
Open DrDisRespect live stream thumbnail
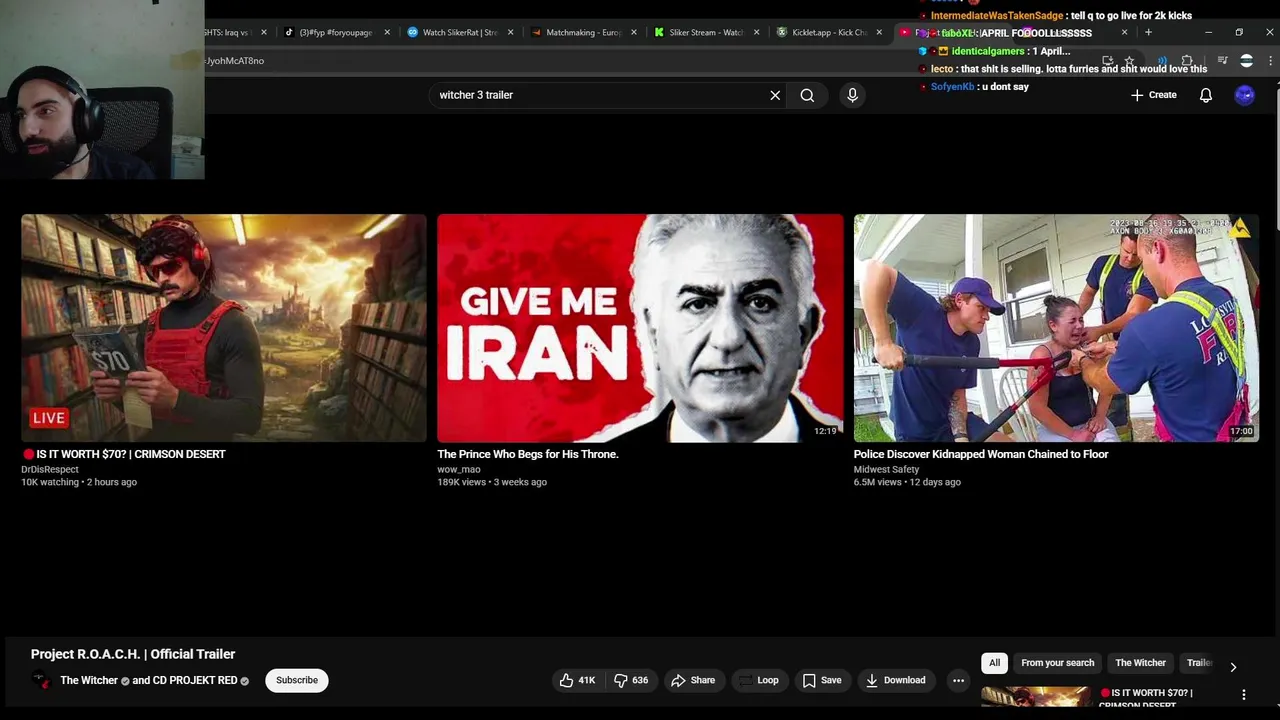click(224, 328)
